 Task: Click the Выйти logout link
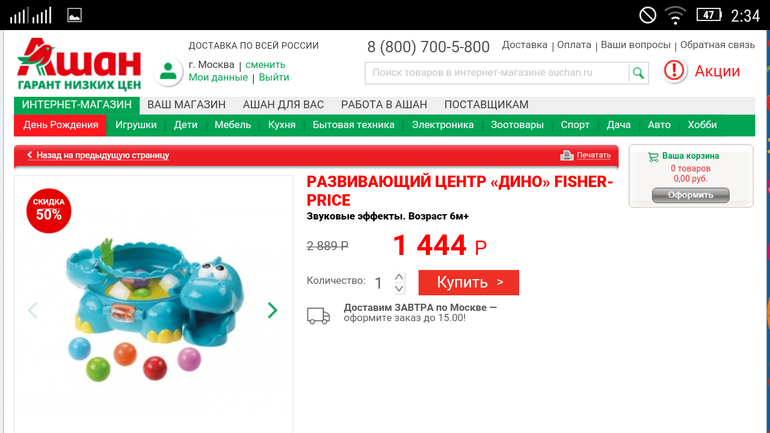click(x=274, y=78)
